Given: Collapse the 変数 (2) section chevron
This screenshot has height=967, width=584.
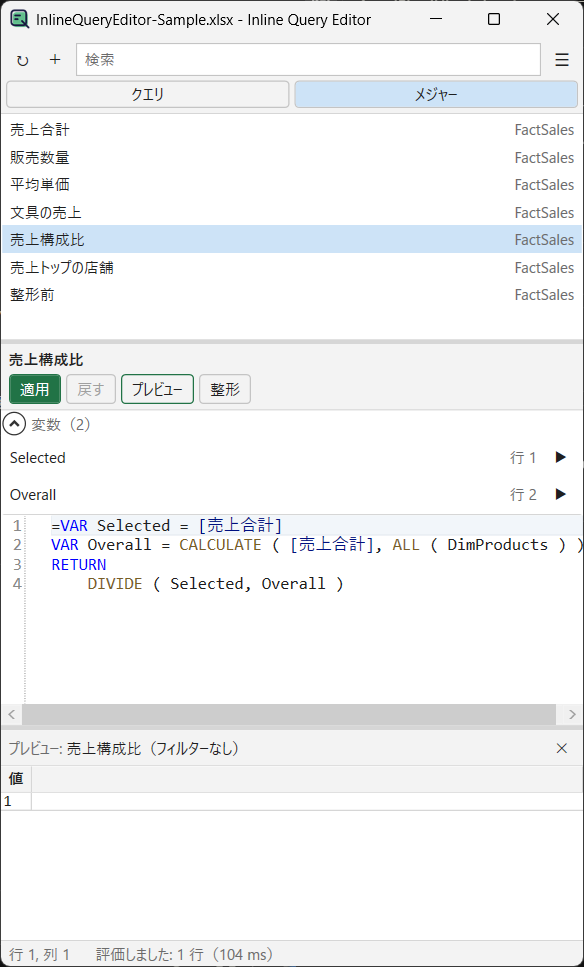Looking at the screenshot, I should click(x=14, y=425).
